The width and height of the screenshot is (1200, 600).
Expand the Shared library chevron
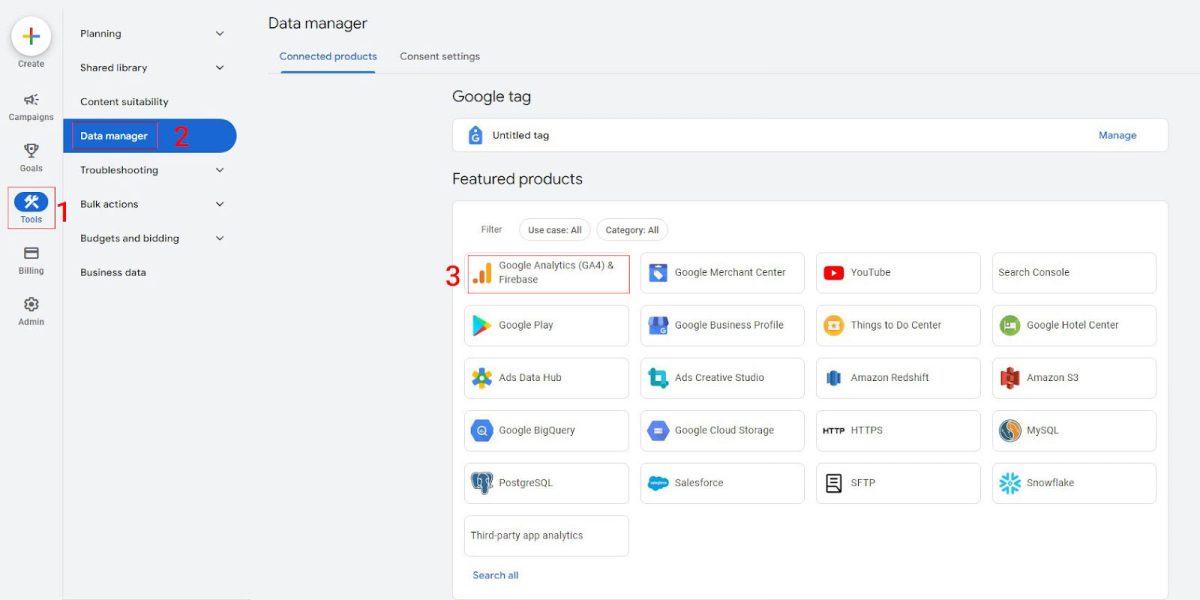pos(220,68)
